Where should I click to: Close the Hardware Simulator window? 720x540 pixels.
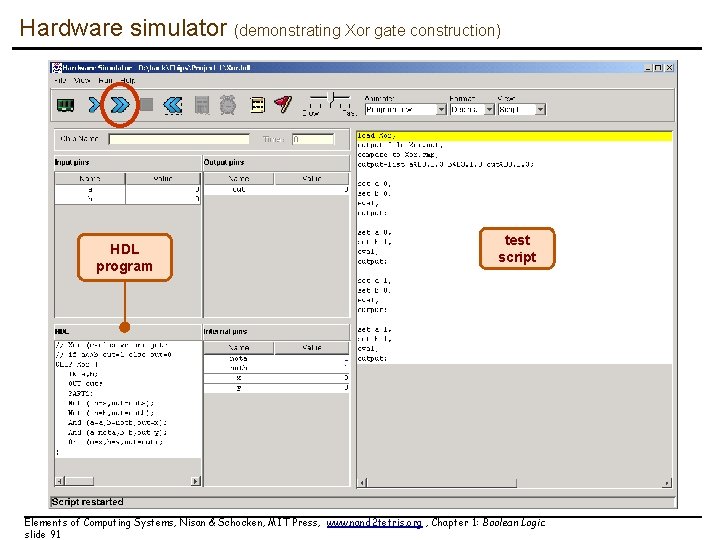click(669, 68)
